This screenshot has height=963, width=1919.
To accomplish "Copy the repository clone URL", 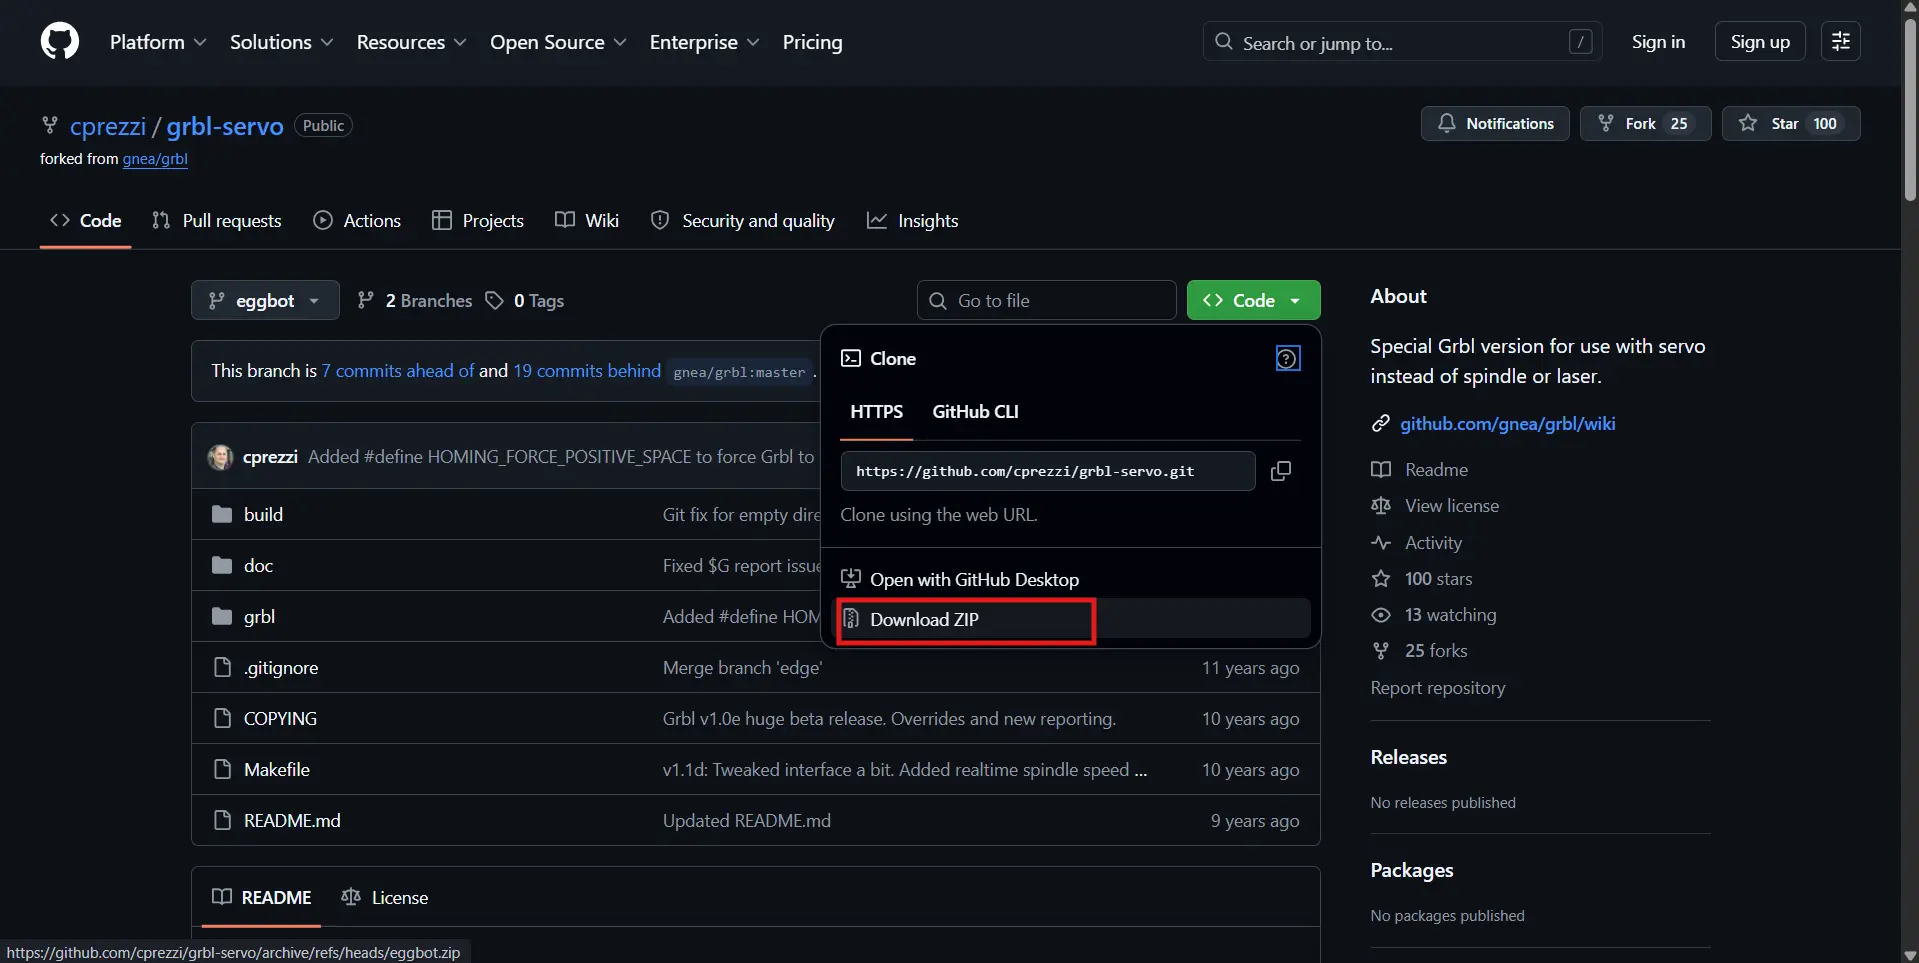I will pos(1281,471).
